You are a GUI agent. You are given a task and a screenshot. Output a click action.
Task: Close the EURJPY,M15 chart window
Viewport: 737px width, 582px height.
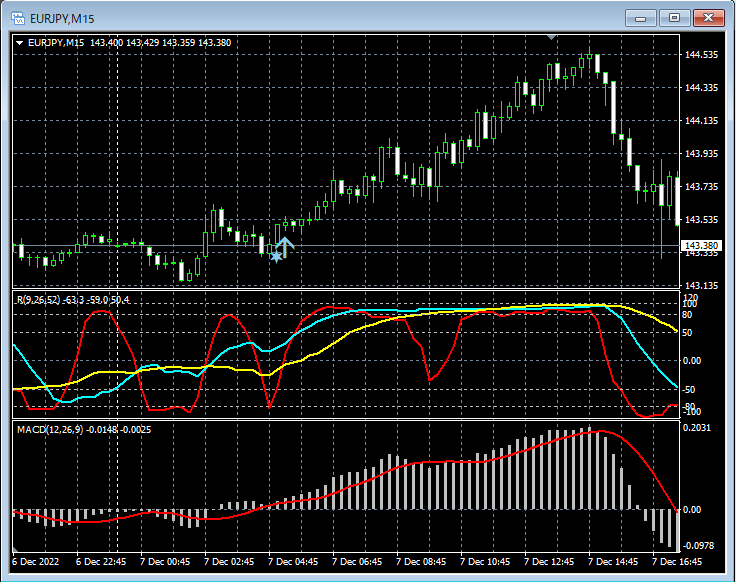709,17
